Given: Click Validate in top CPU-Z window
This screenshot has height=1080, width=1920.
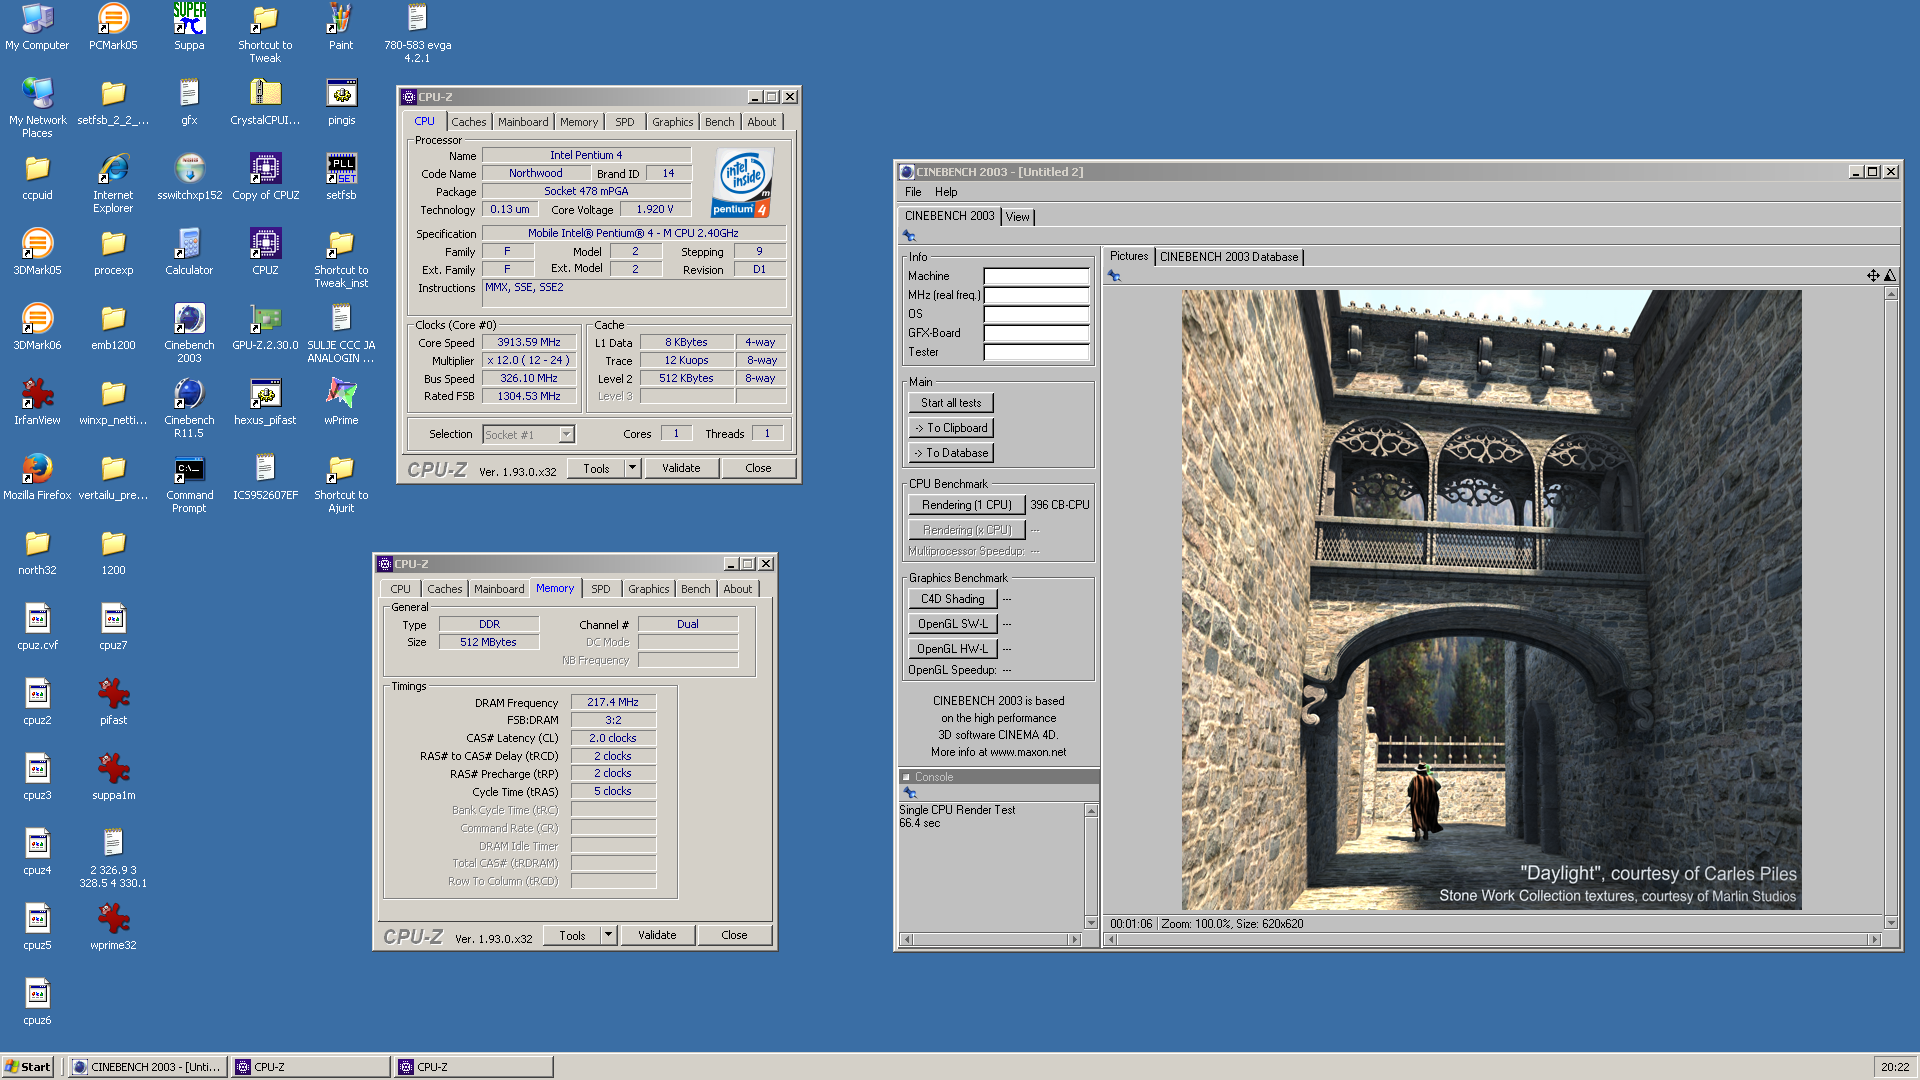Looking at the screenshot, I should coord(681,468).
